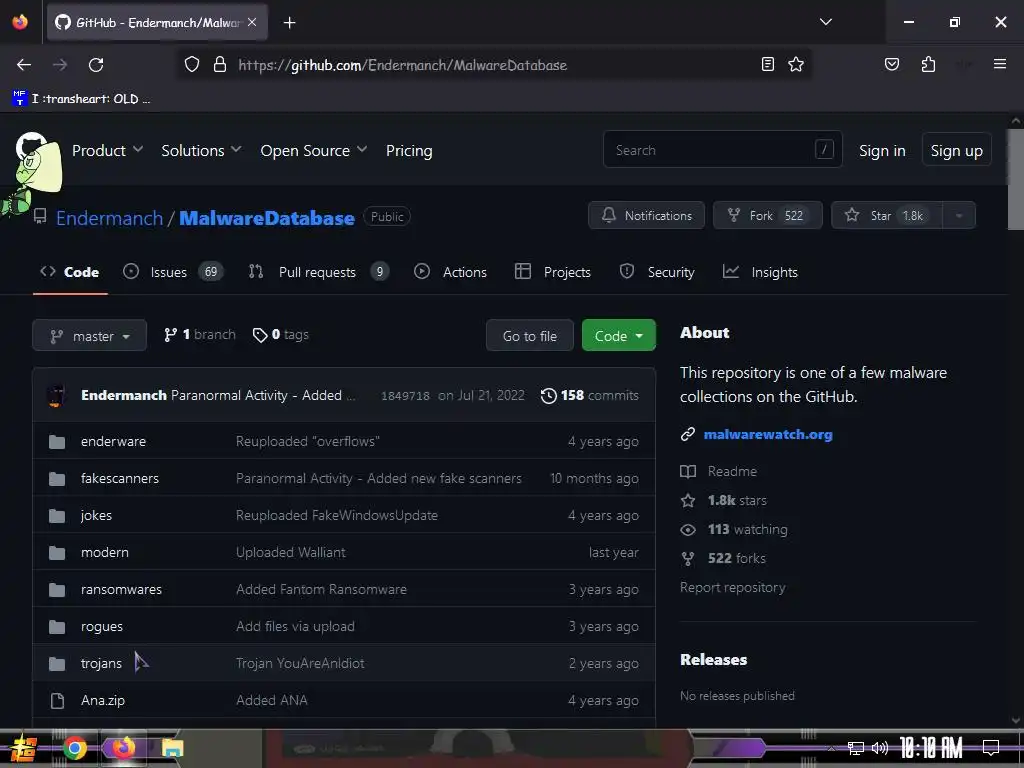The height and width of the screenshot is (768, 1024).
Task: Bookmark this page with the star icon
Action: 795,64
